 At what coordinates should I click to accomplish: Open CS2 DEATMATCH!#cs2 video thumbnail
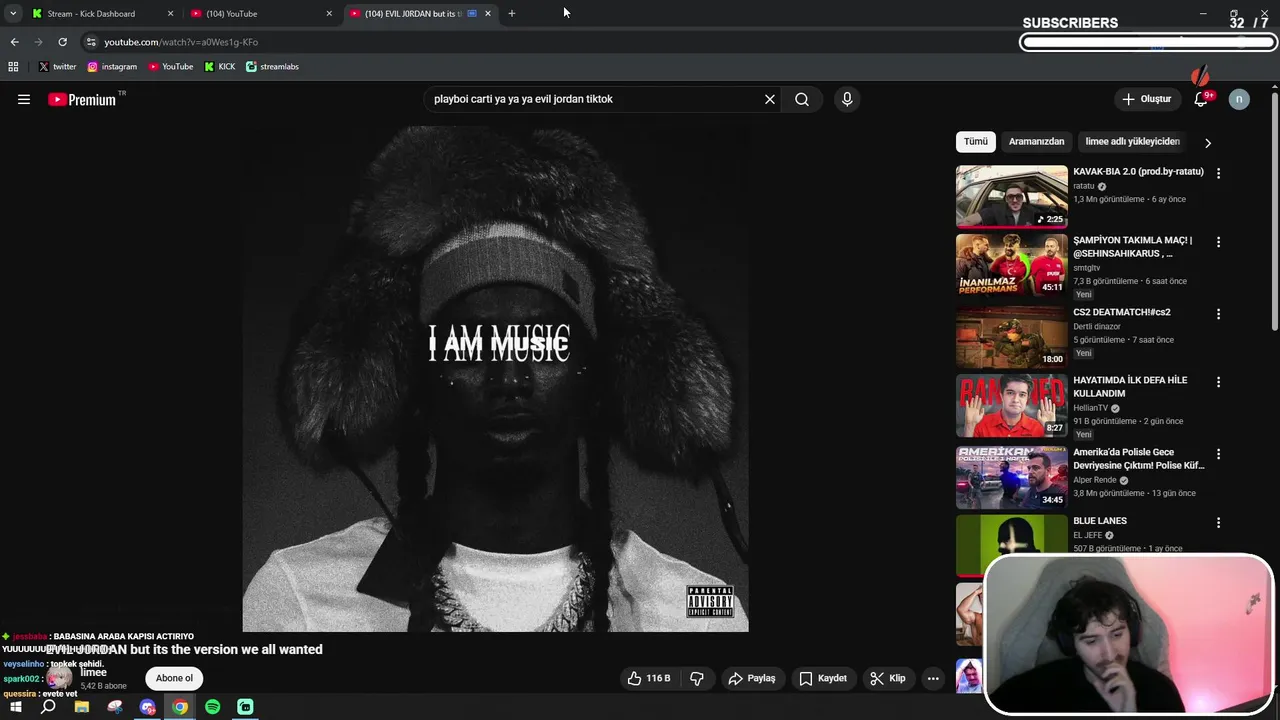tap(1011, 337)
